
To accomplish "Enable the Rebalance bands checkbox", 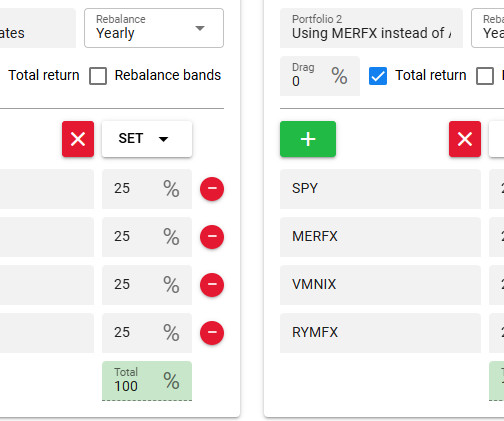I will 98,76.
